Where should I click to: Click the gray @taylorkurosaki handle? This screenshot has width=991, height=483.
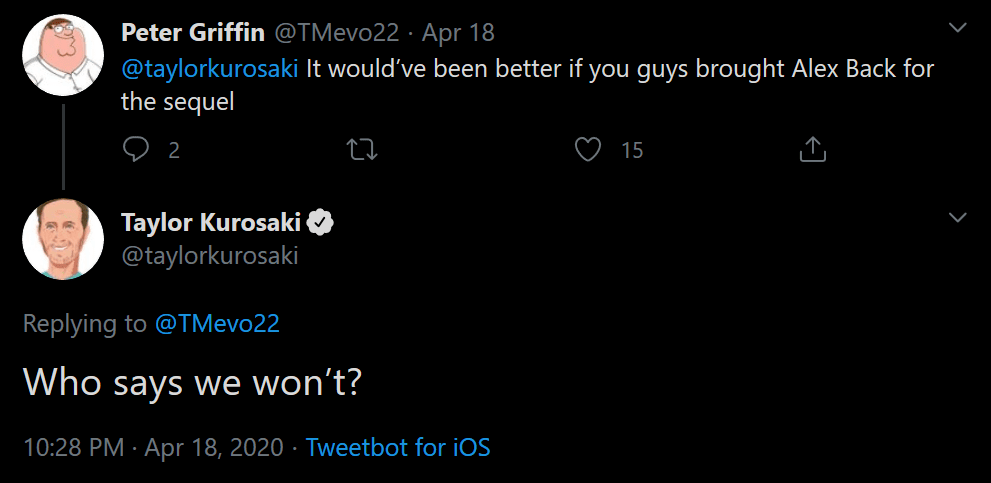209,255
